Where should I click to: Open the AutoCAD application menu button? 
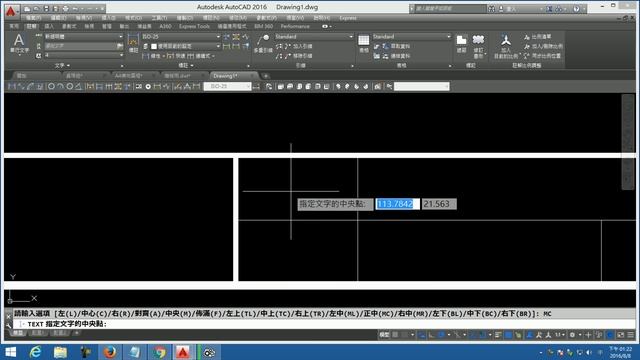tap(11, 11)
